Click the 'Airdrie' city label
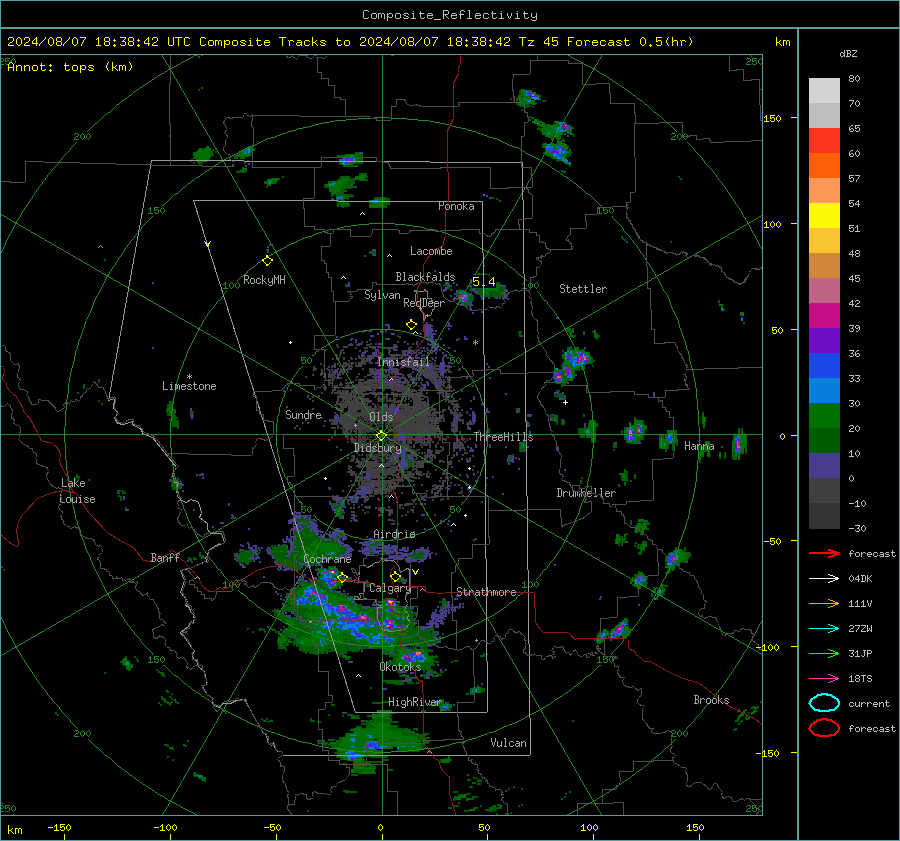The height and width of the screenshot is (841, 900). pos(394,534)
